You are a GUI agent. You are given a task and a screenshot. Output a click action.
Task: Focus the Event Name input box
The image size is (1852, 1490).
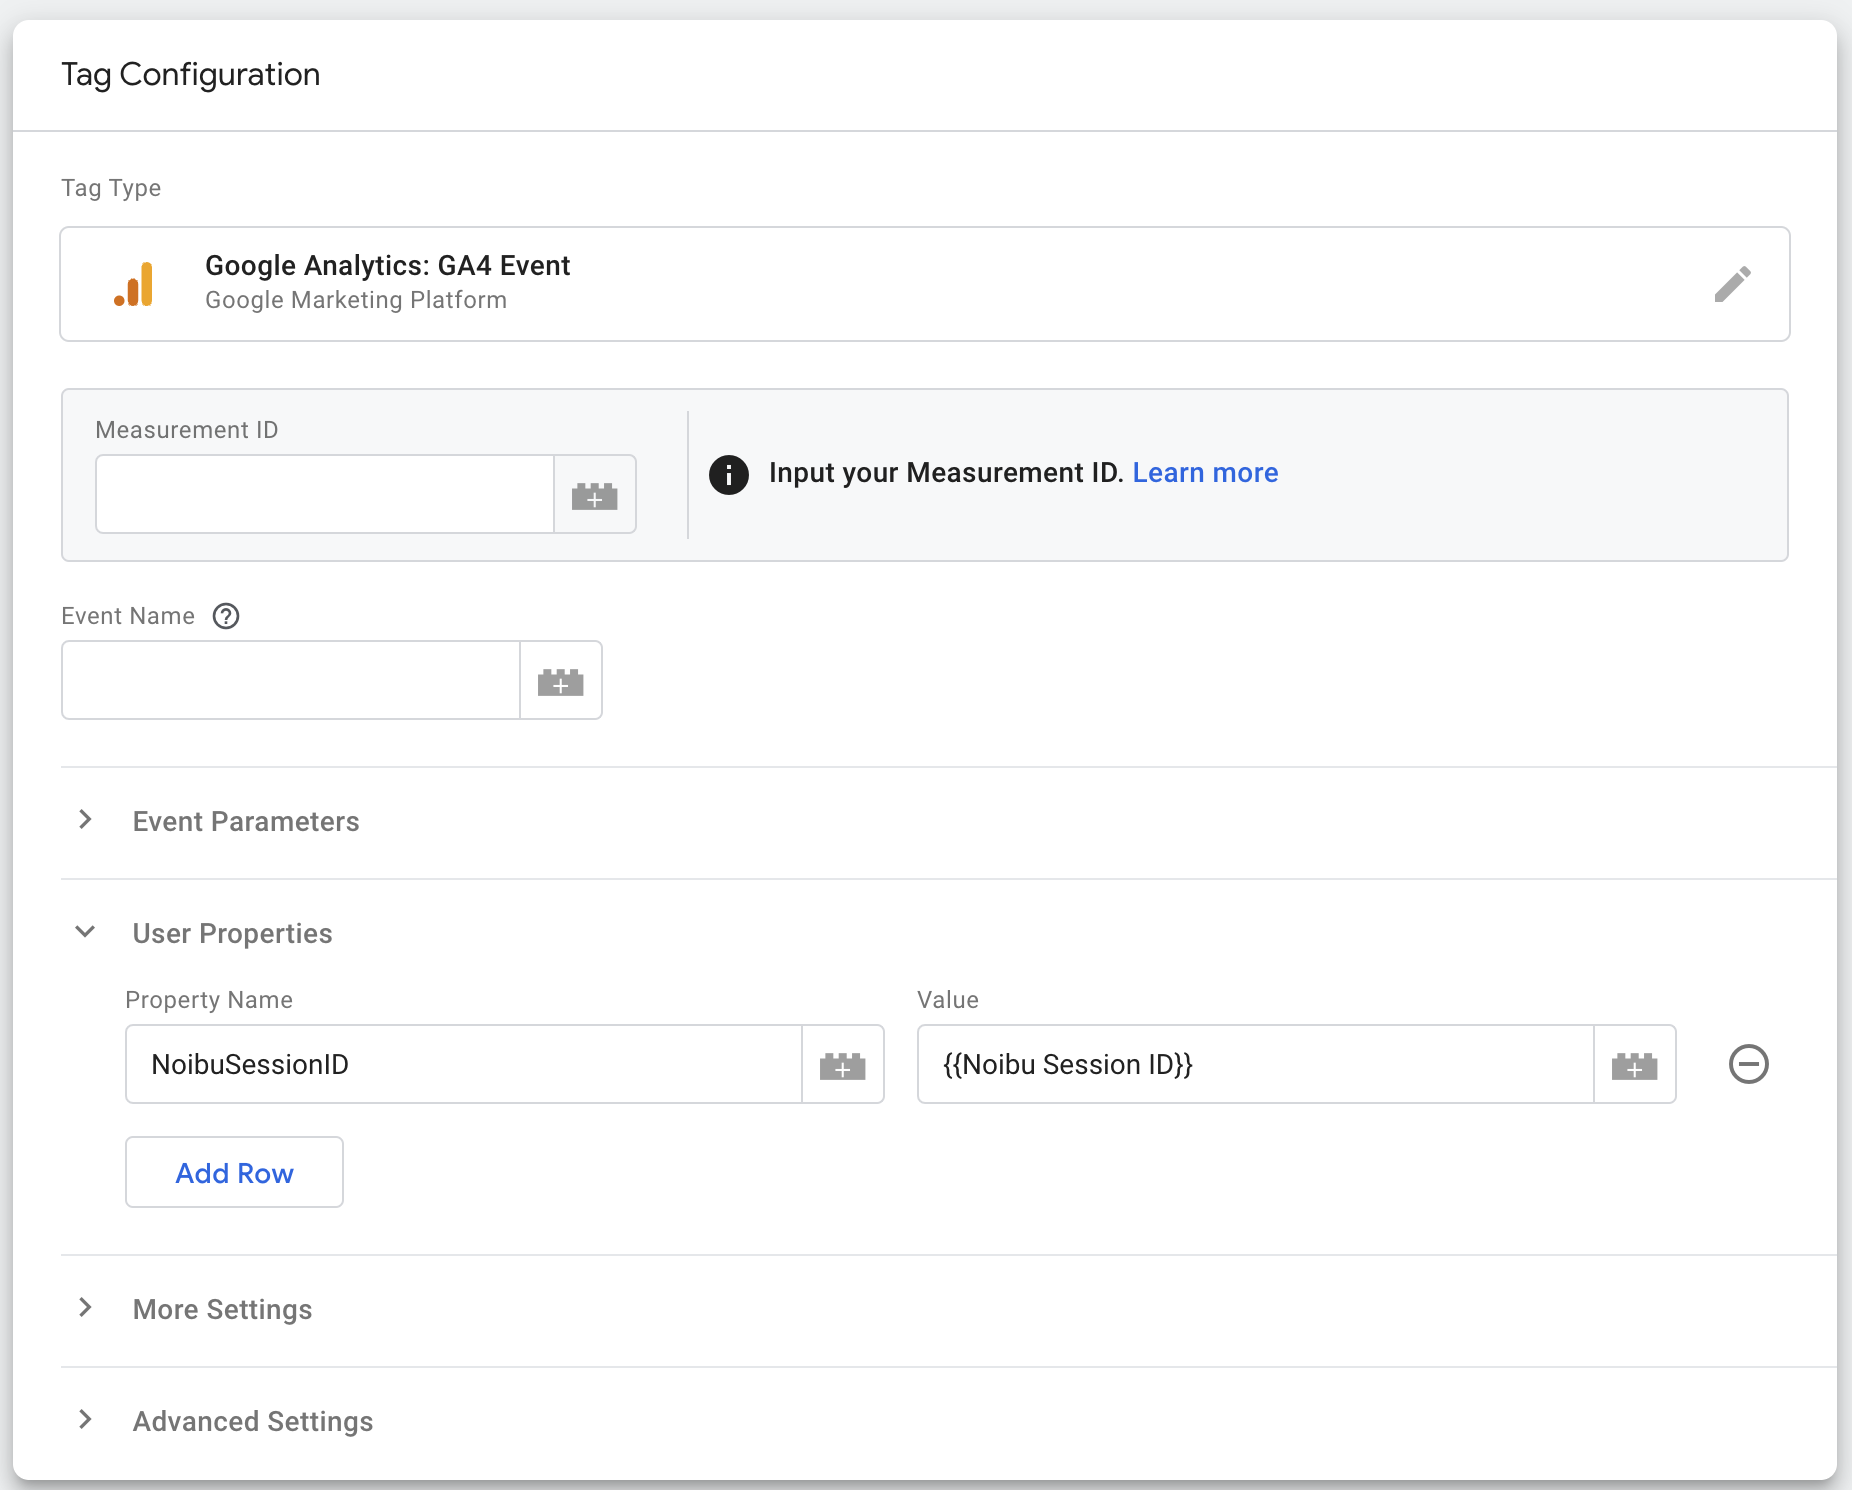pos(291,681)
